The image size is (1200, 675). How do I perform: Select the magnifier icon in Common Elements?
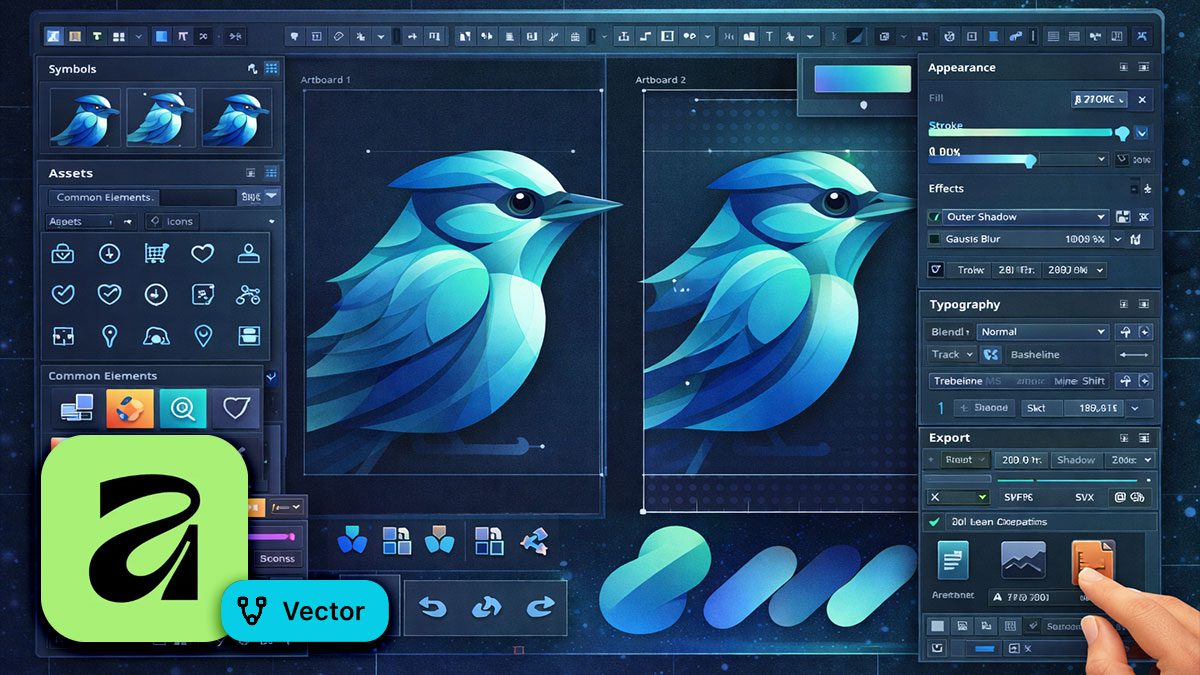click(183, 408)
